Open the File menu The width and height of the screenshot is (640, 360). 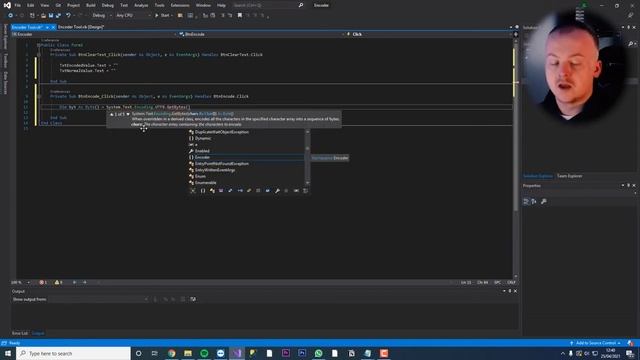coord(18,5)
